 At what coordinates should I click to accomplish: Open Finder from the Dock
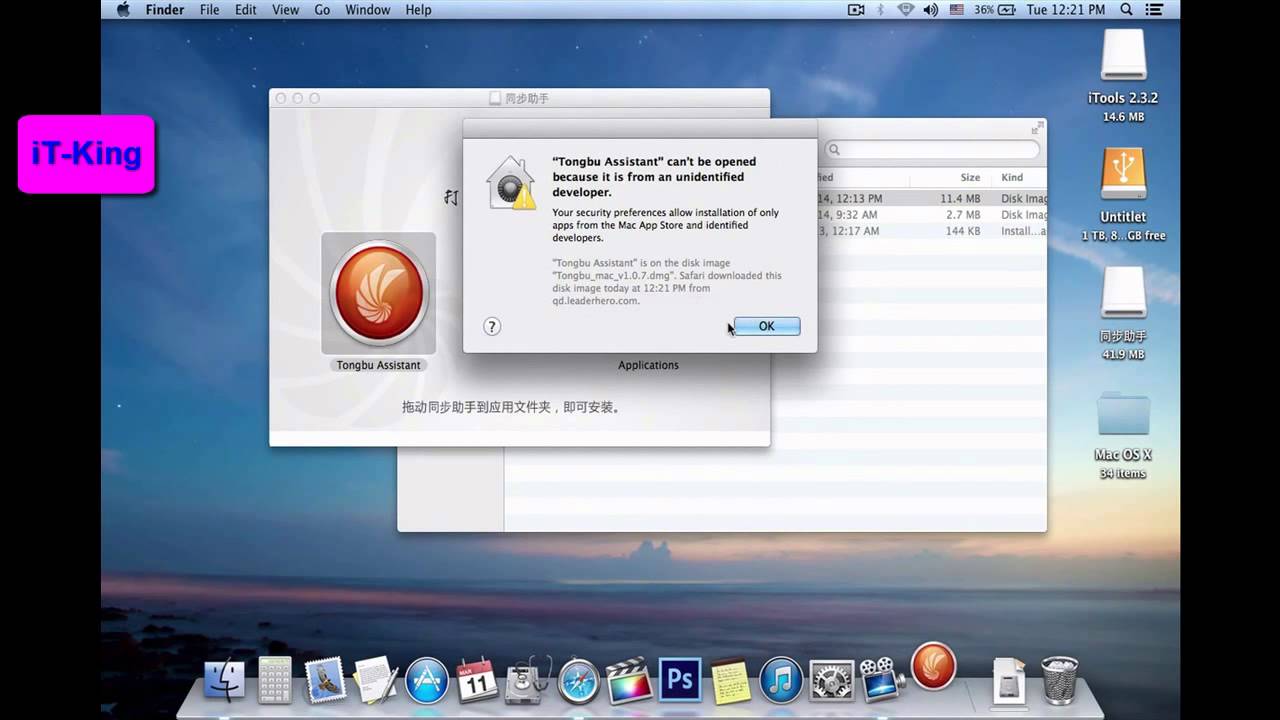coord(224,681)
